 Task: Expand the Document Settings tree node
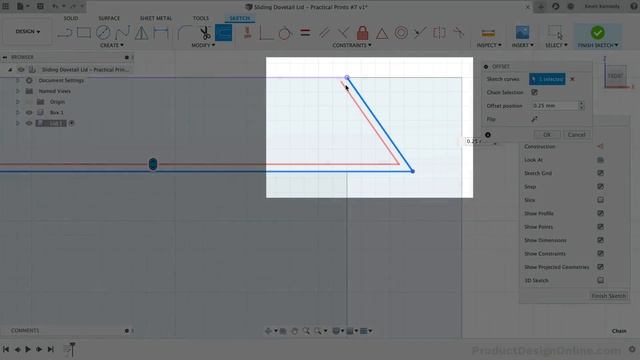coord(18,80)
